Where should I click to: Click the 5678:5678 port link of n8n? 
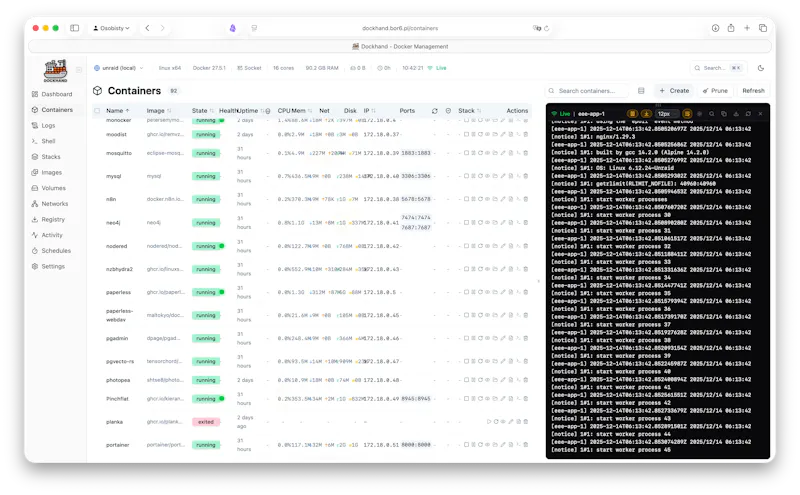pos(416,199)
